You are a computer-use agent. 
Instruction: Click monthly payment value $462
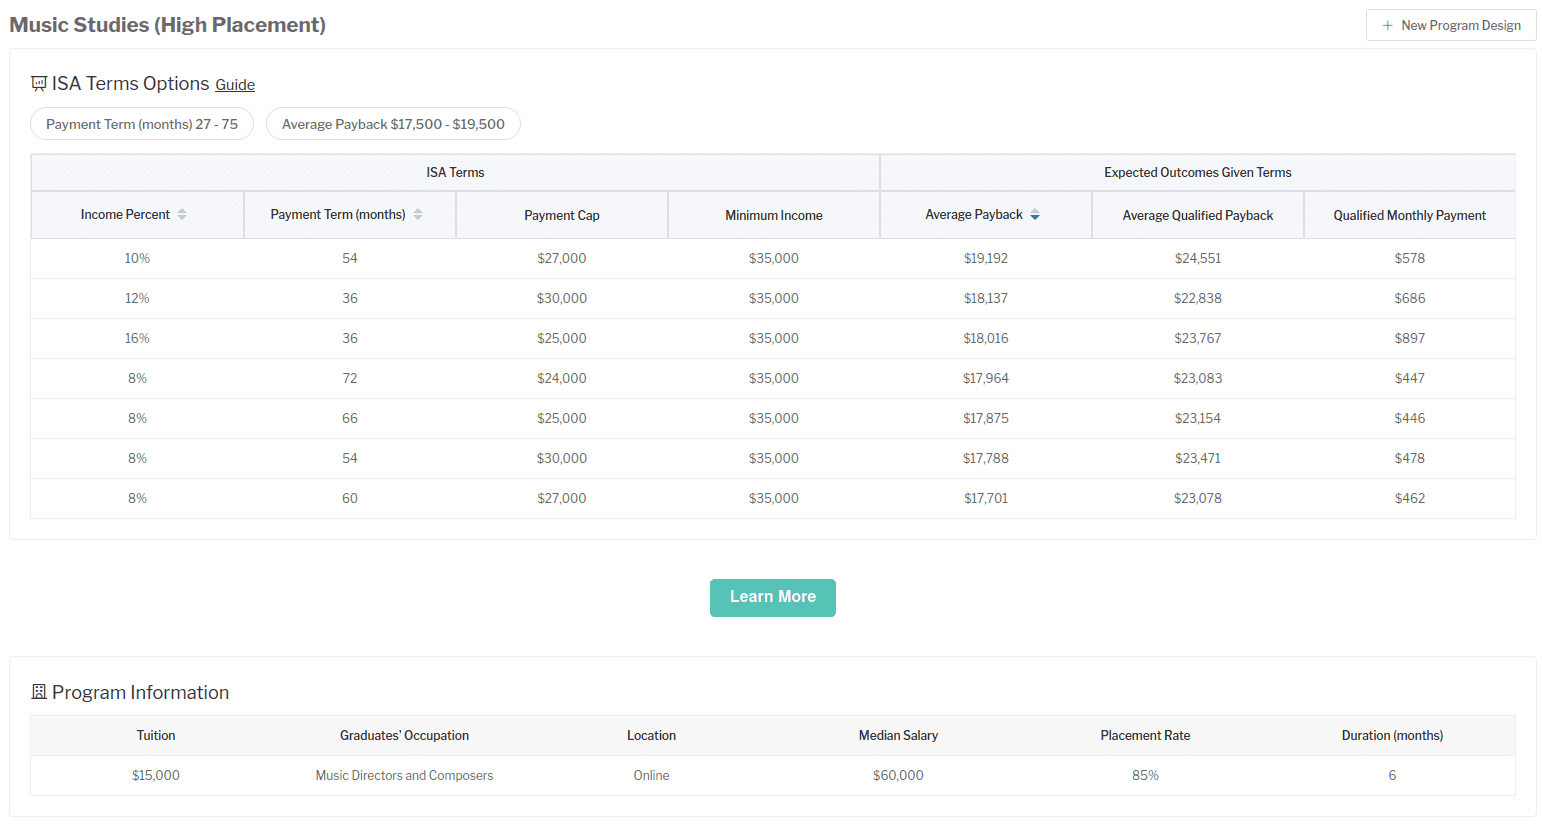[x=1410, y=498]
